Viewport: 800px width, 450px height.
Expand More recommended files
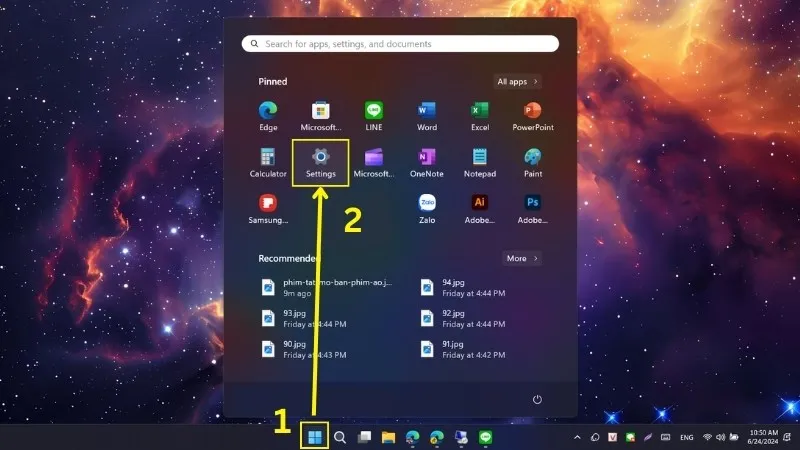coord(521,258)
